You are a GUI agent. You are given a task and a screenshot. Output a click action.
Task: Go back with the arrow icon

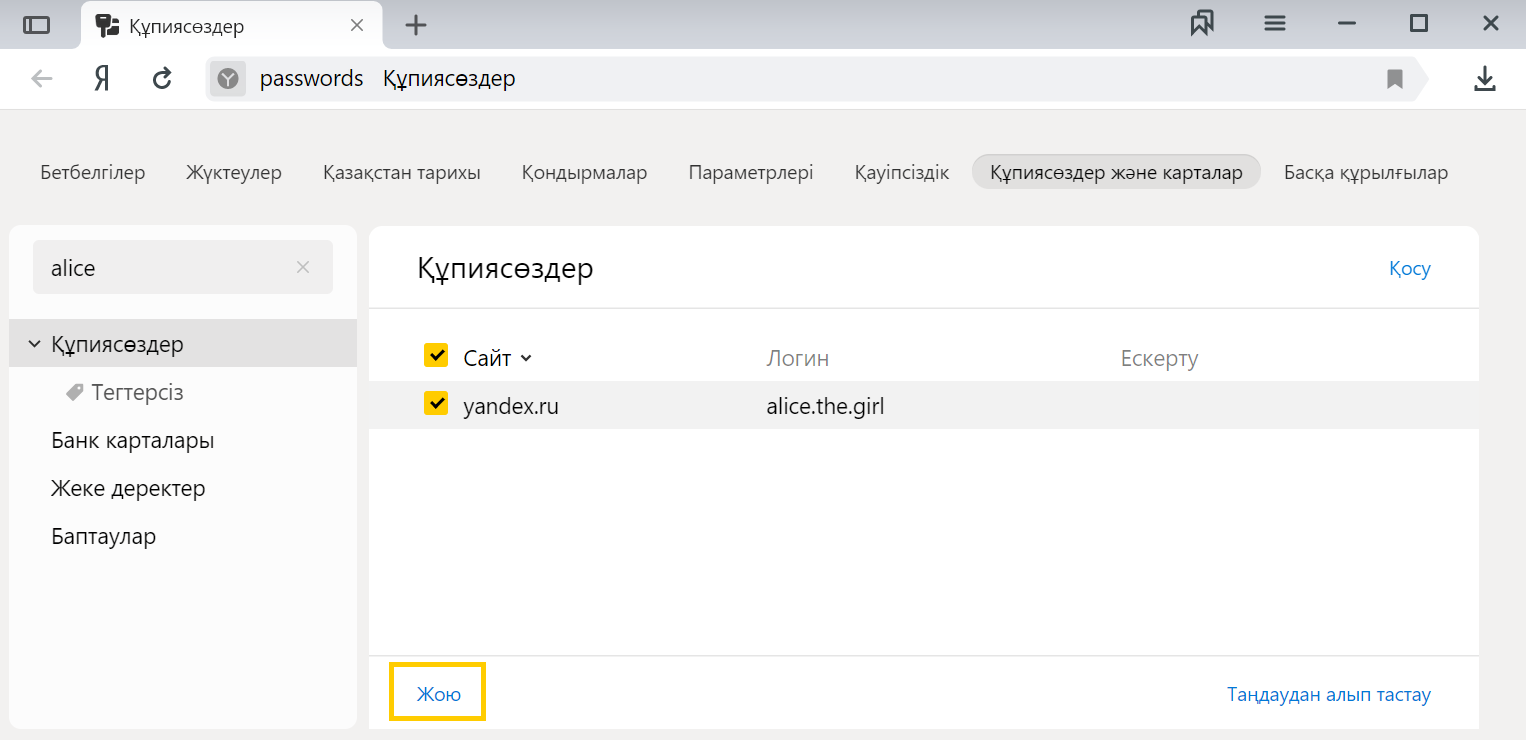click(41, 78)
